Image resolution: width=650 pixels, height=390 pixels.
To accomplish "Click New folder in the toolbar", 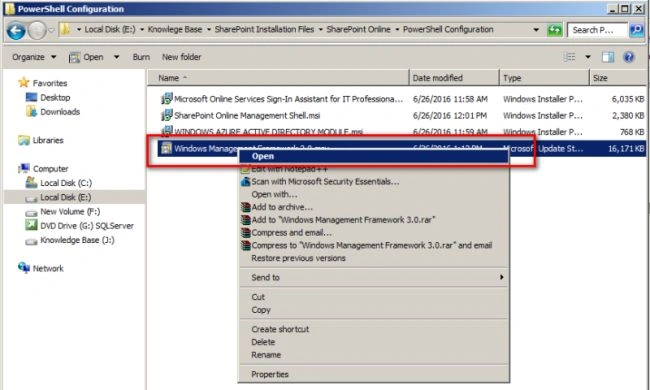I will point(182,57).
